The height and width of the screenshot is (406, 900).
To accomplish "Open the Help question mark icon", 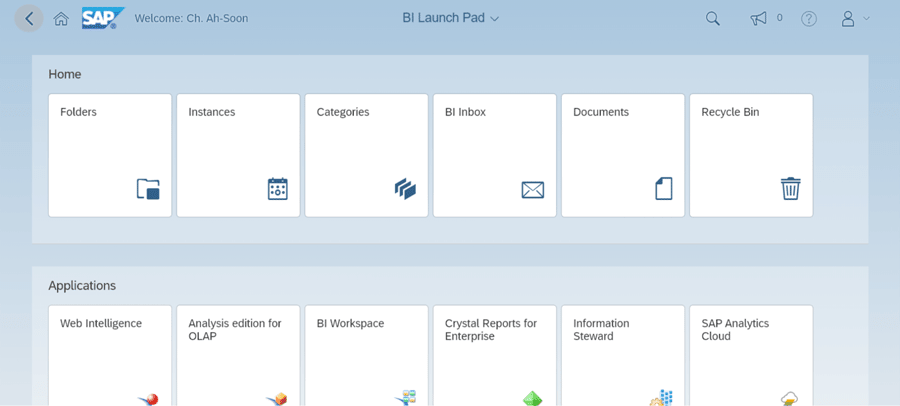I will [809, 19].
